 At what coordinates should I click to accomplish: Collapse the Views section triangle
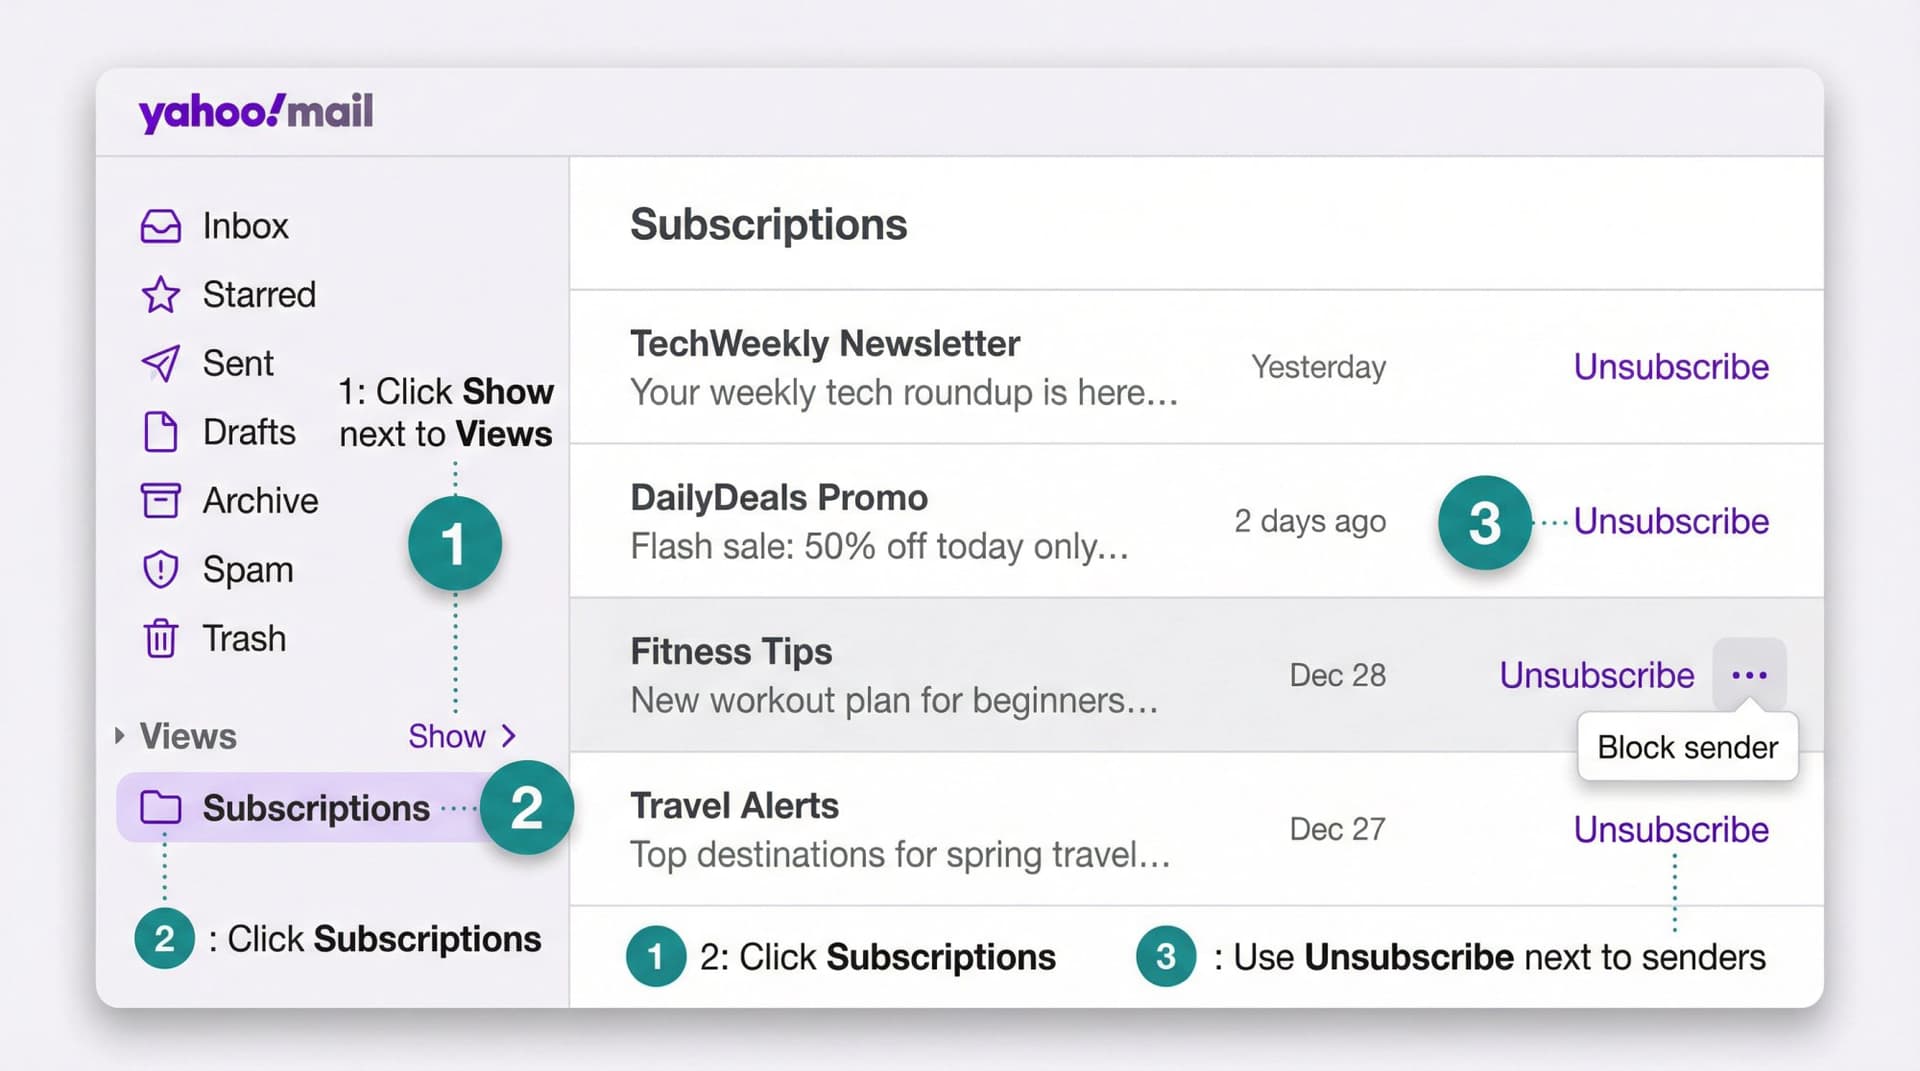tap(118, 736)
